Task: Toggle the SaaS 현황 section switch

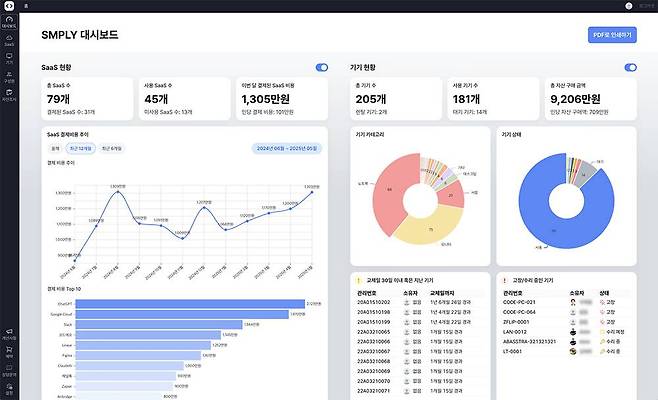Action: [321, 67]
